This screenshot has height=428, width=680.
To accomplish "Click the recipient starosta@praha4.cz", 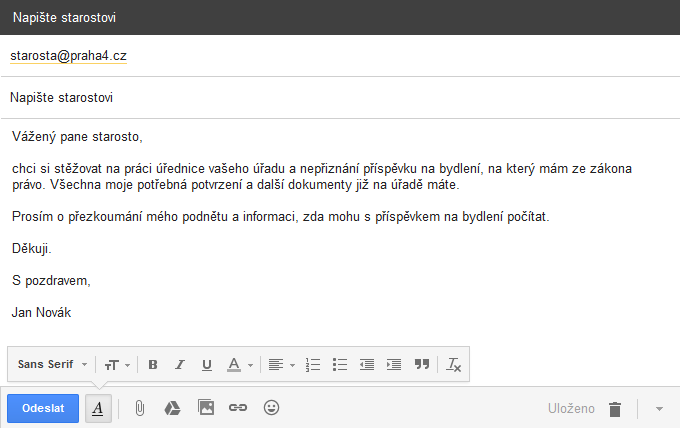I will click(x=69, y=56).
